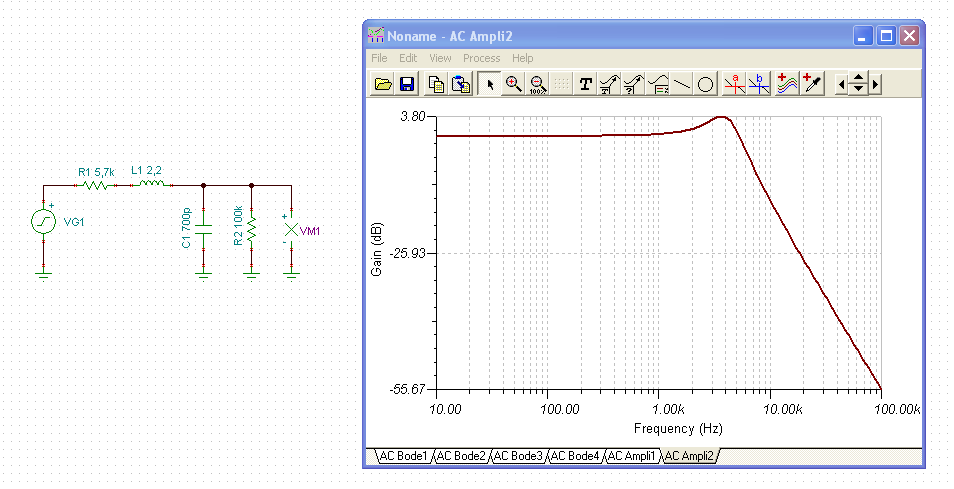Image resolution: width=954 pixels, height=489 pixels.
Task: Minimize the AC Ampli2 diagram window
Action: click(863, 36)
